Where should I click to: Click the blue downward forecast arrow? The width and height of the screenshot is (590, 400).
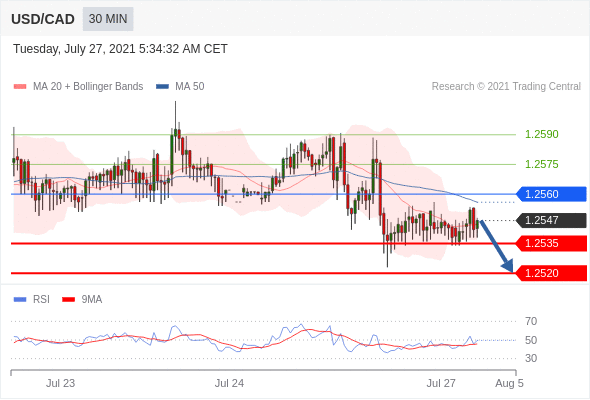point(497,246)
